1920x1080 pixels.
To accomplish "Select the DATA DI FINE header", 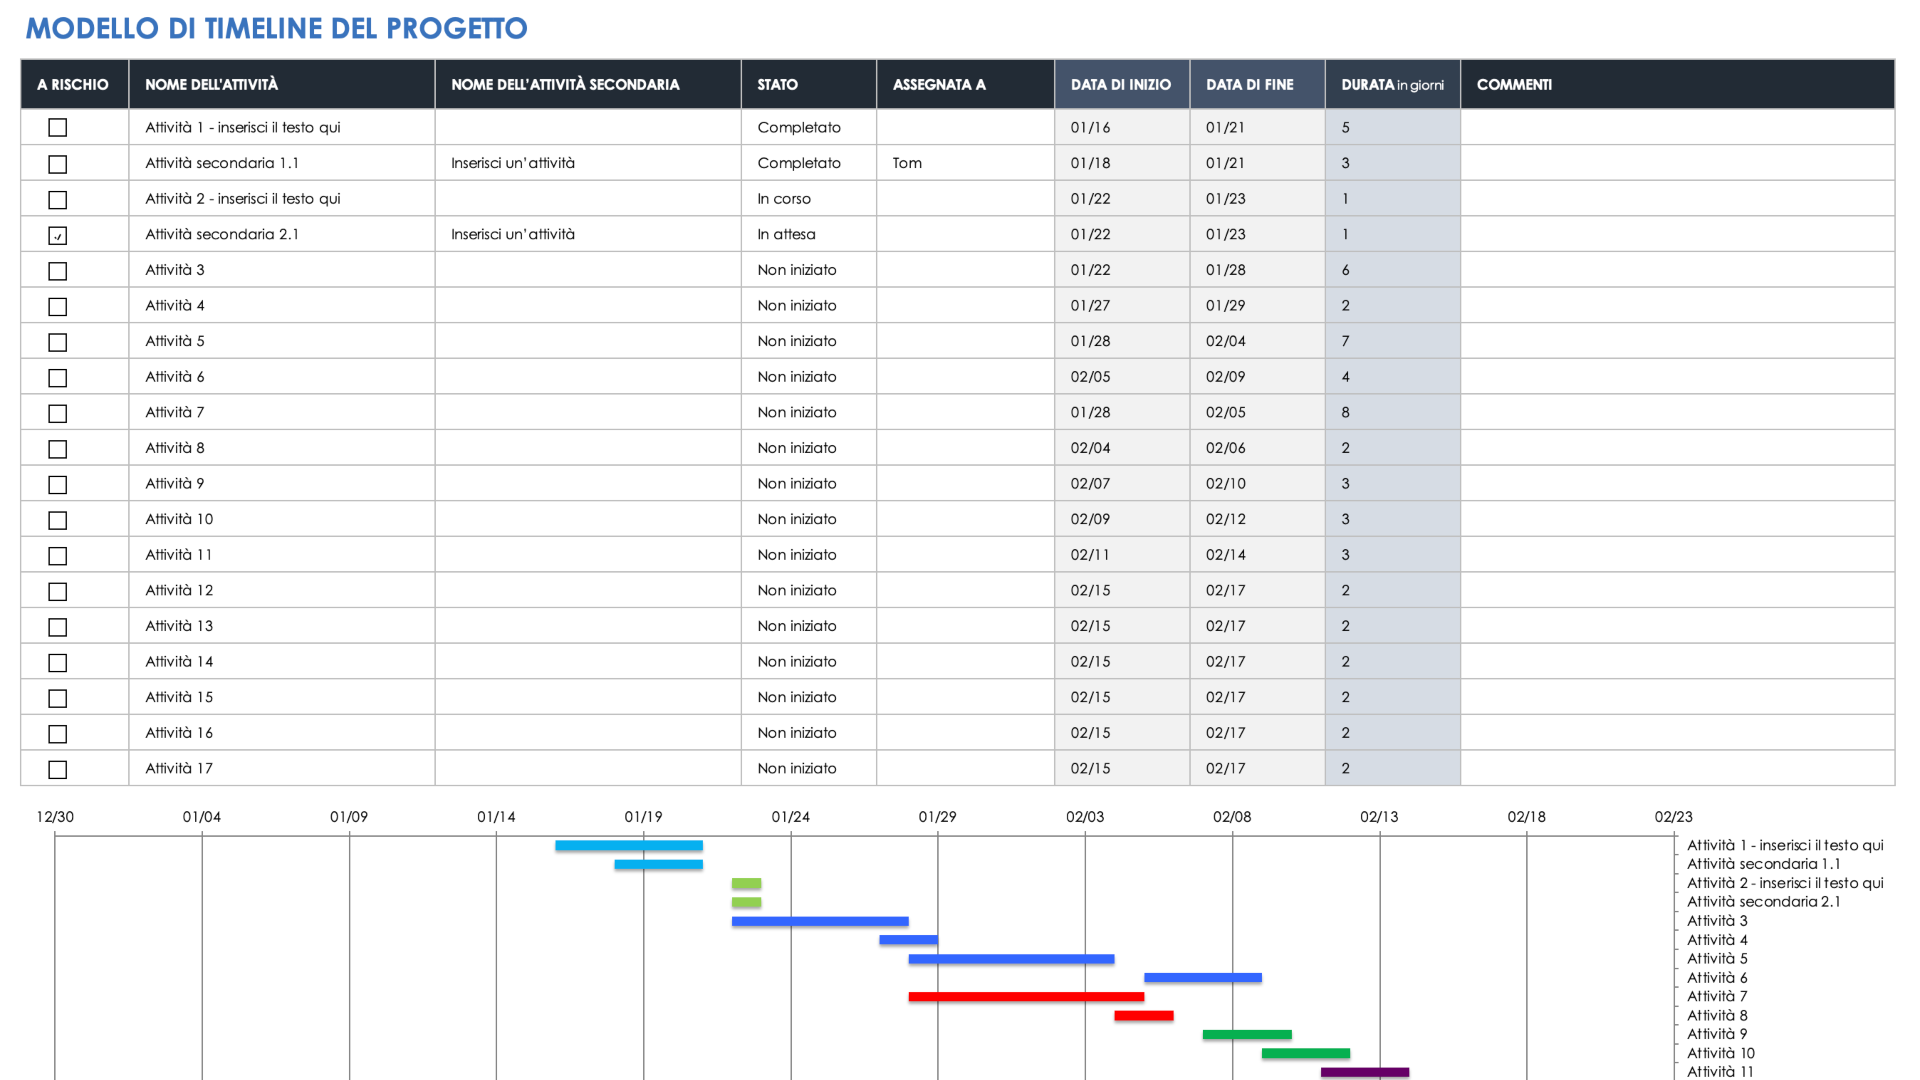I will coord(1258,85).
